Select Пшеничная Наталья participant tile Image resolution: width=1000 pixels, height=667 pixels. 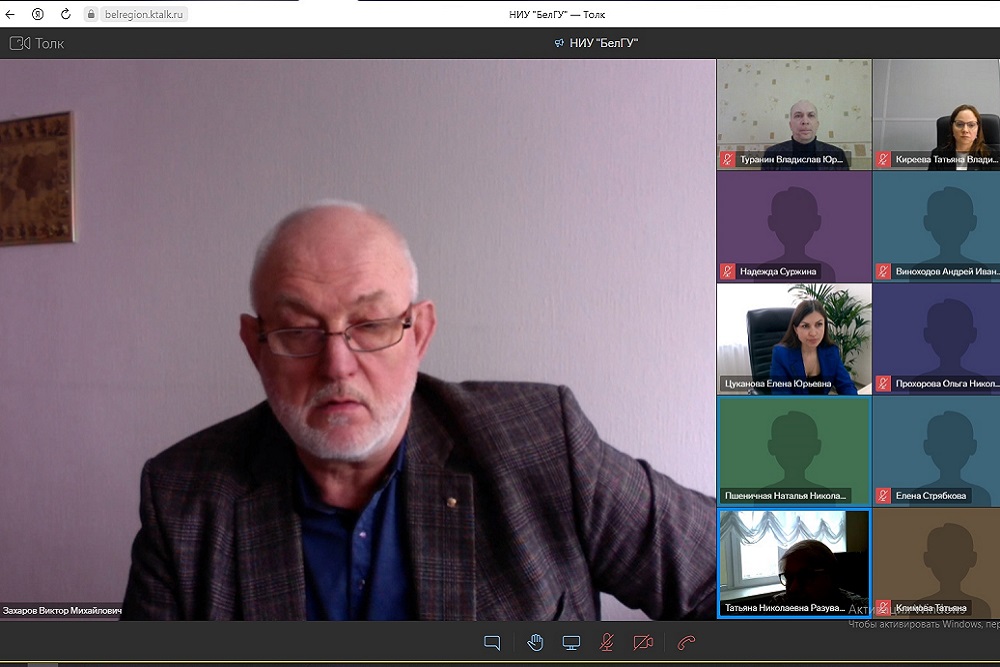(794, 450)
